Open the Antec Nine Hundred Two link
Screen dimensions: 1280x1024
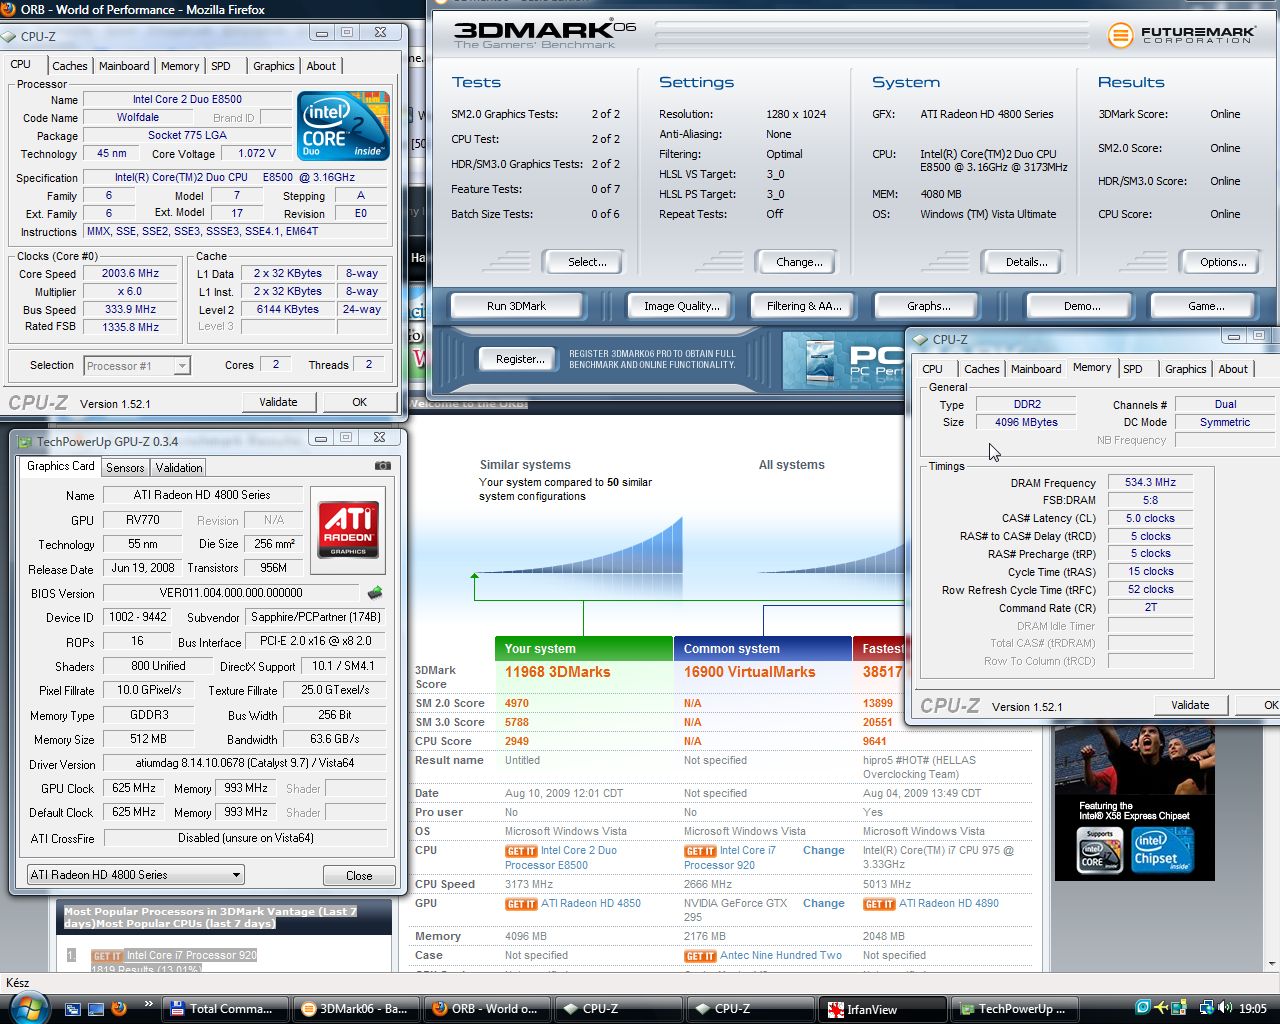(x=781, y=955)
